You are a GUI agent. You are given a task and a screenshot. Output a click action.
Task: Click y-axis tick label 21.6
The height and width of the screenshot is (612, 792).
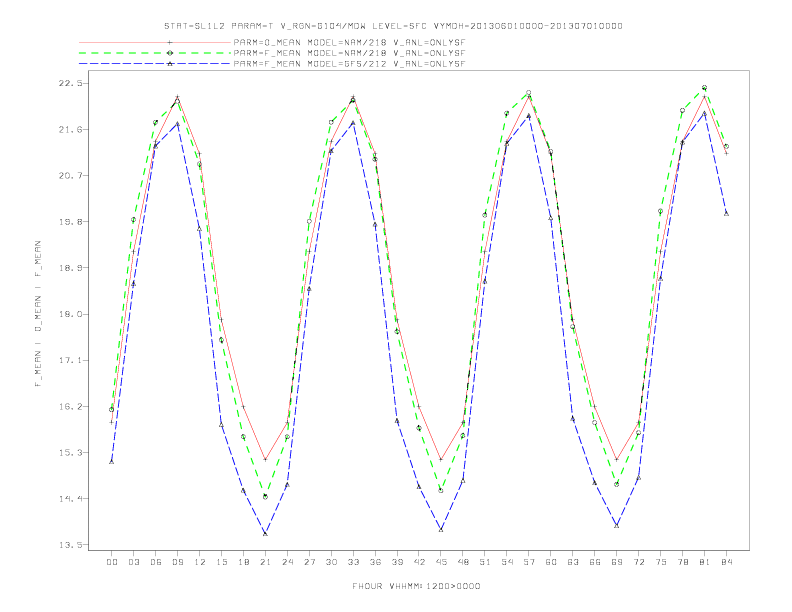70,129
